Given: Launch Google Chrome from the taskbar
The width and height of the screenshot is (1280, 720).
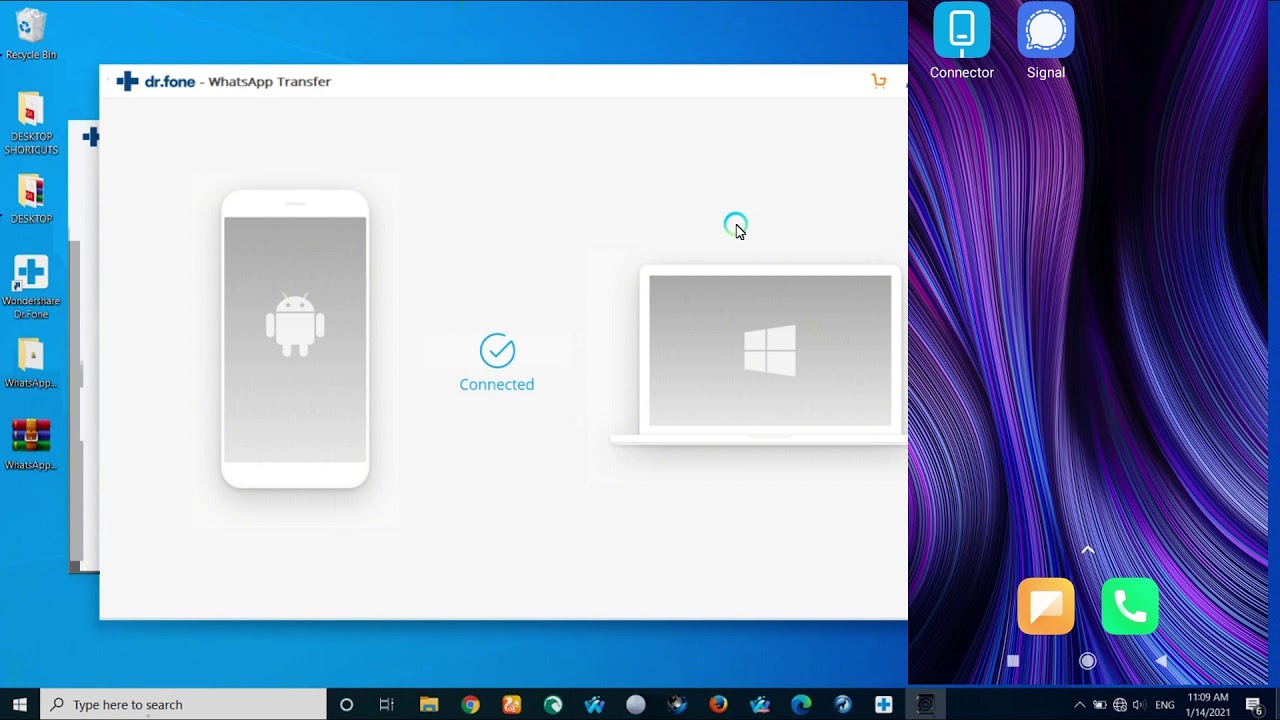Looking at the screenshot, I should tap(470, 704).
